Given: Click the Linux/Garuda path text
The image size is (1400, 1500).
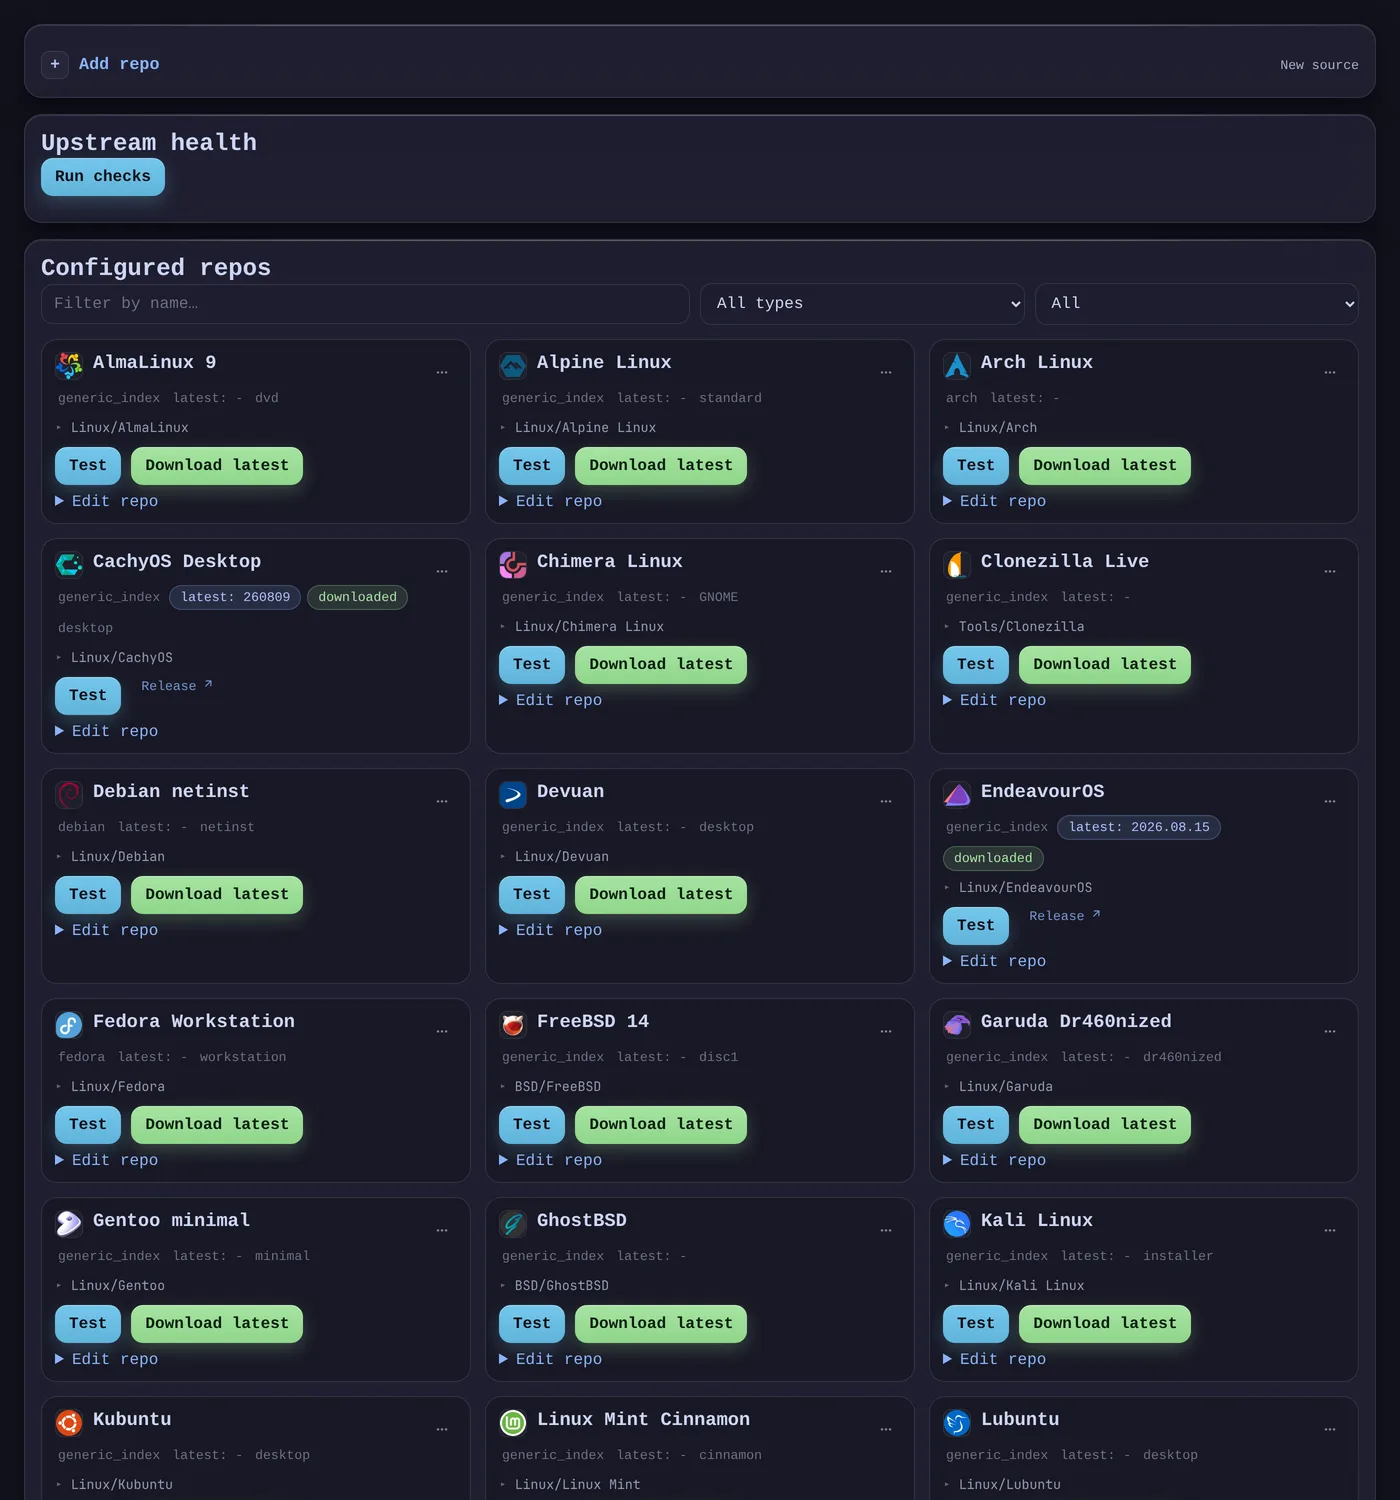Looking at the screenshot, I should pos(1005,1087).
